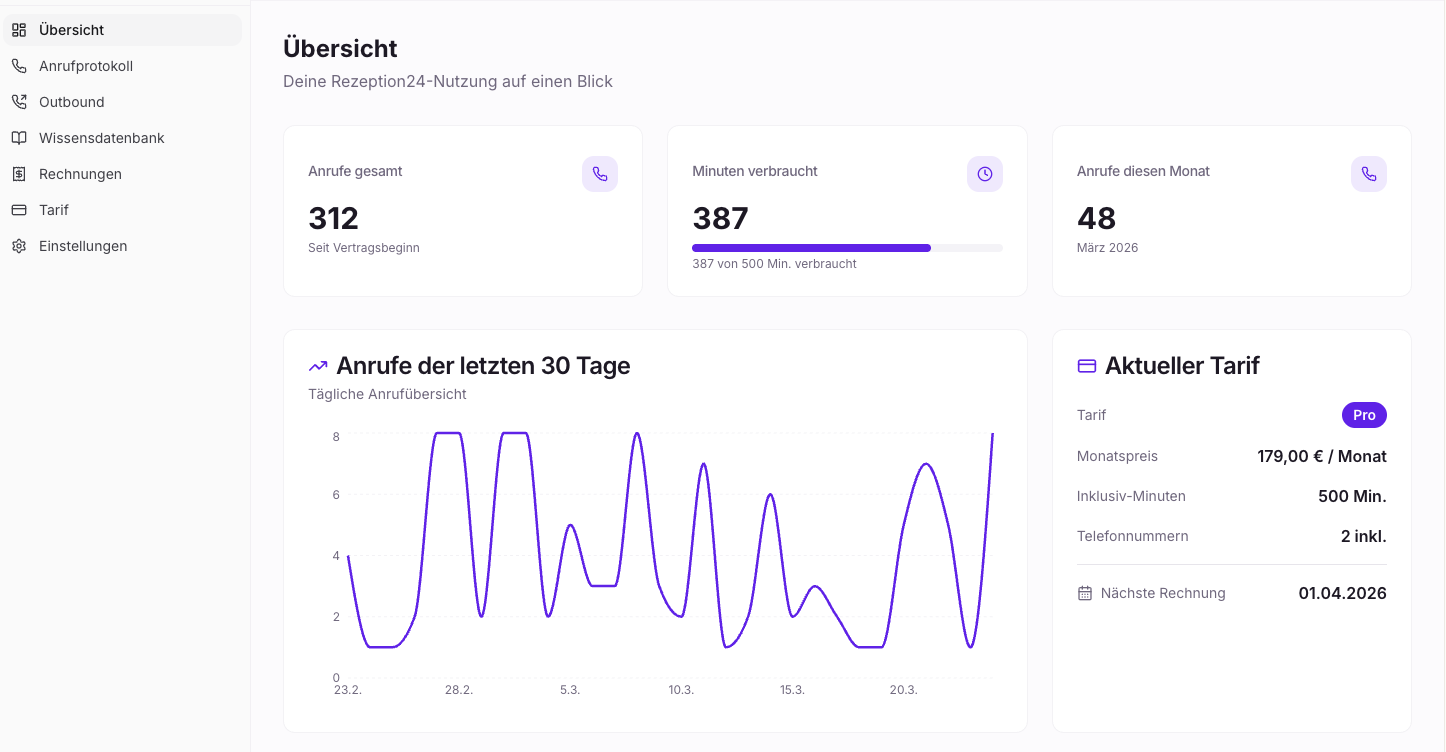Go to the Outbound section
Viewport: 1446px width, 752px height.
click(x=122, y=102)
